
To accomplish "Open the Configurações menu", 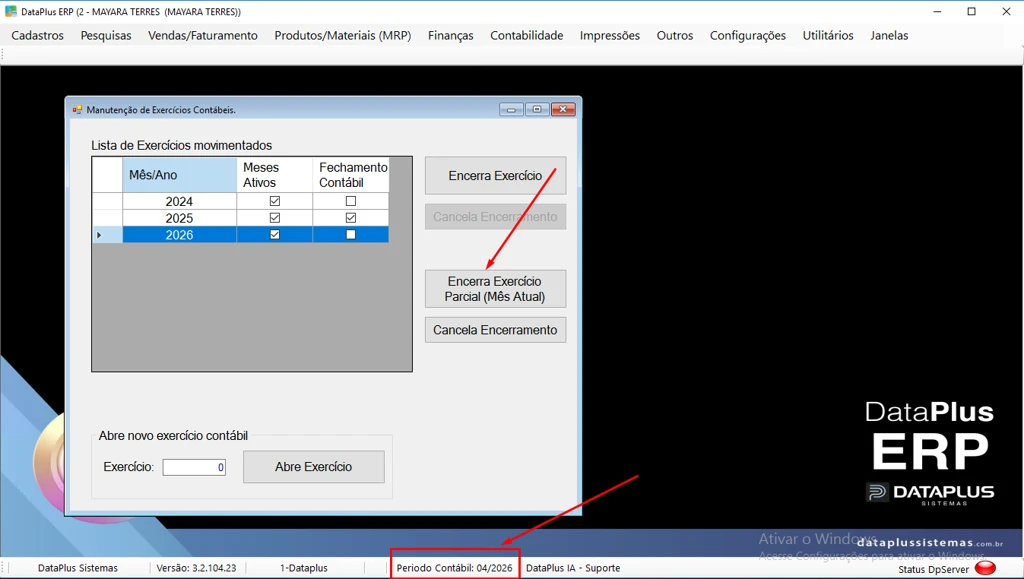I will point(748,35).
